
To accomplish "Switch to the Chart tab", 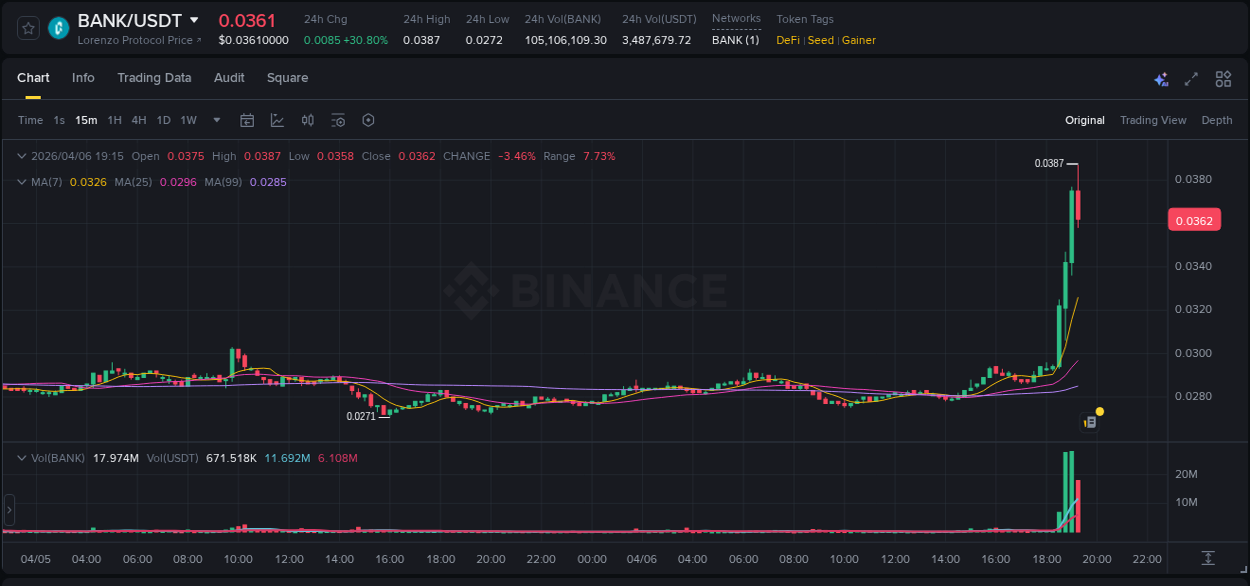I will pyautogui.click(x=33, y=78).
